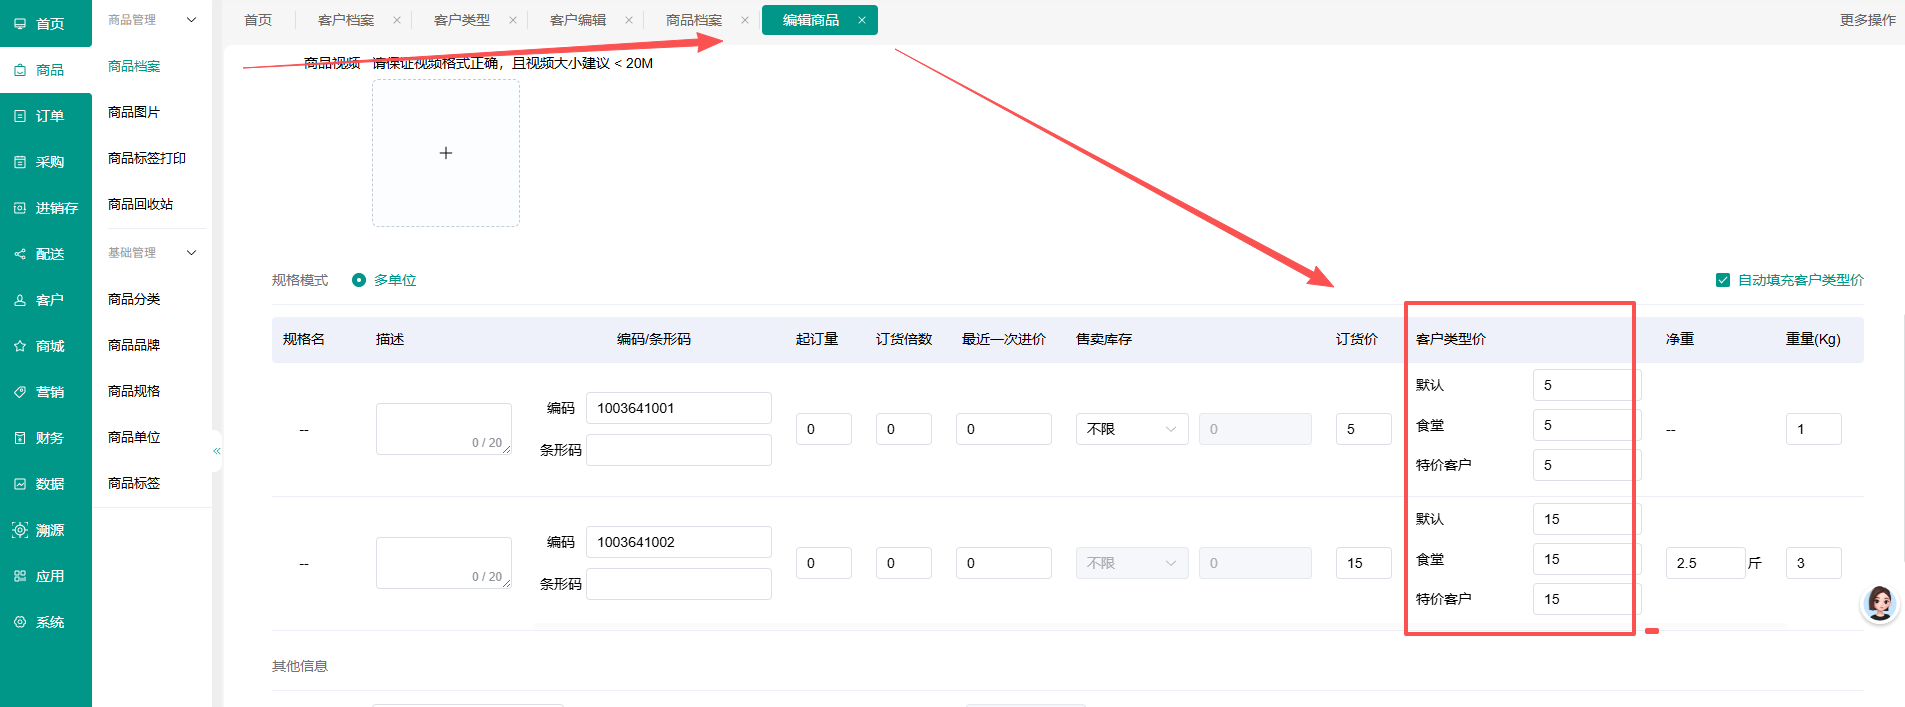Screen dimensions: 1905x707
Task: Collapse the submenu with the double-arrow handle
Action: click(217, 451)
